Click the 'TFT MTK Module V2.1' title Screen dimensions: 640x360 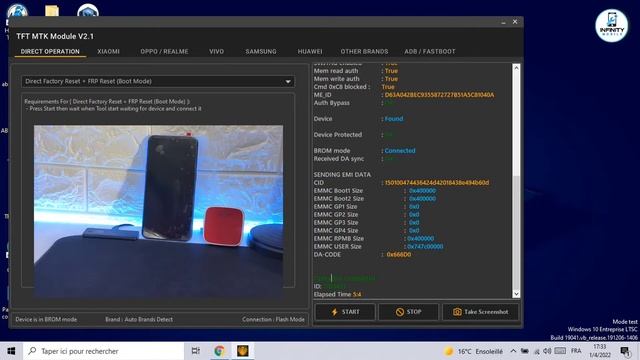click(55, 36)
